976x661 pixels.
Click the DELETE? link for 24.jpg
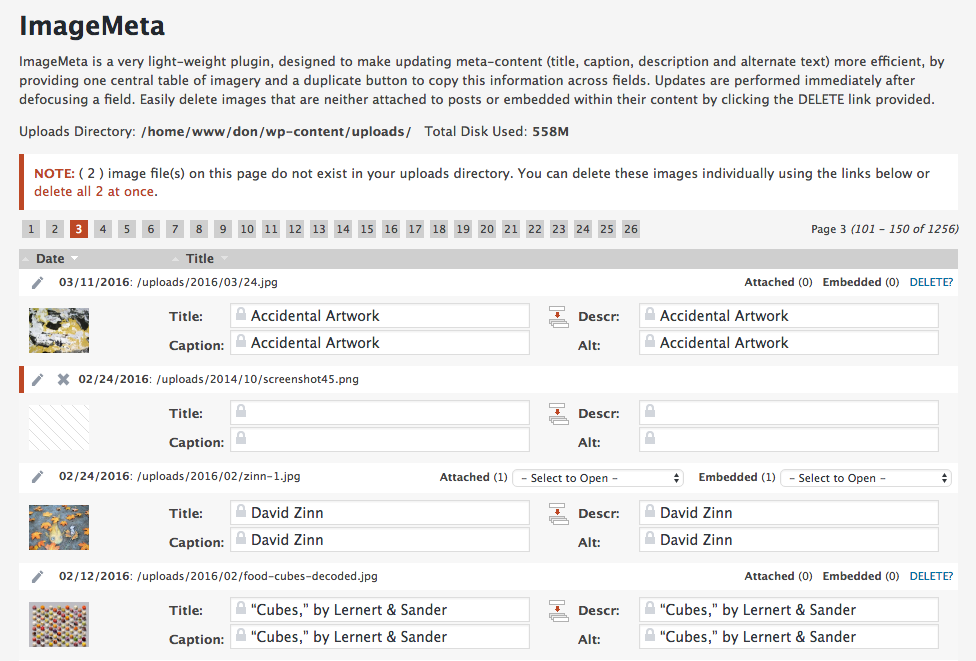click(x=931, y=283)
